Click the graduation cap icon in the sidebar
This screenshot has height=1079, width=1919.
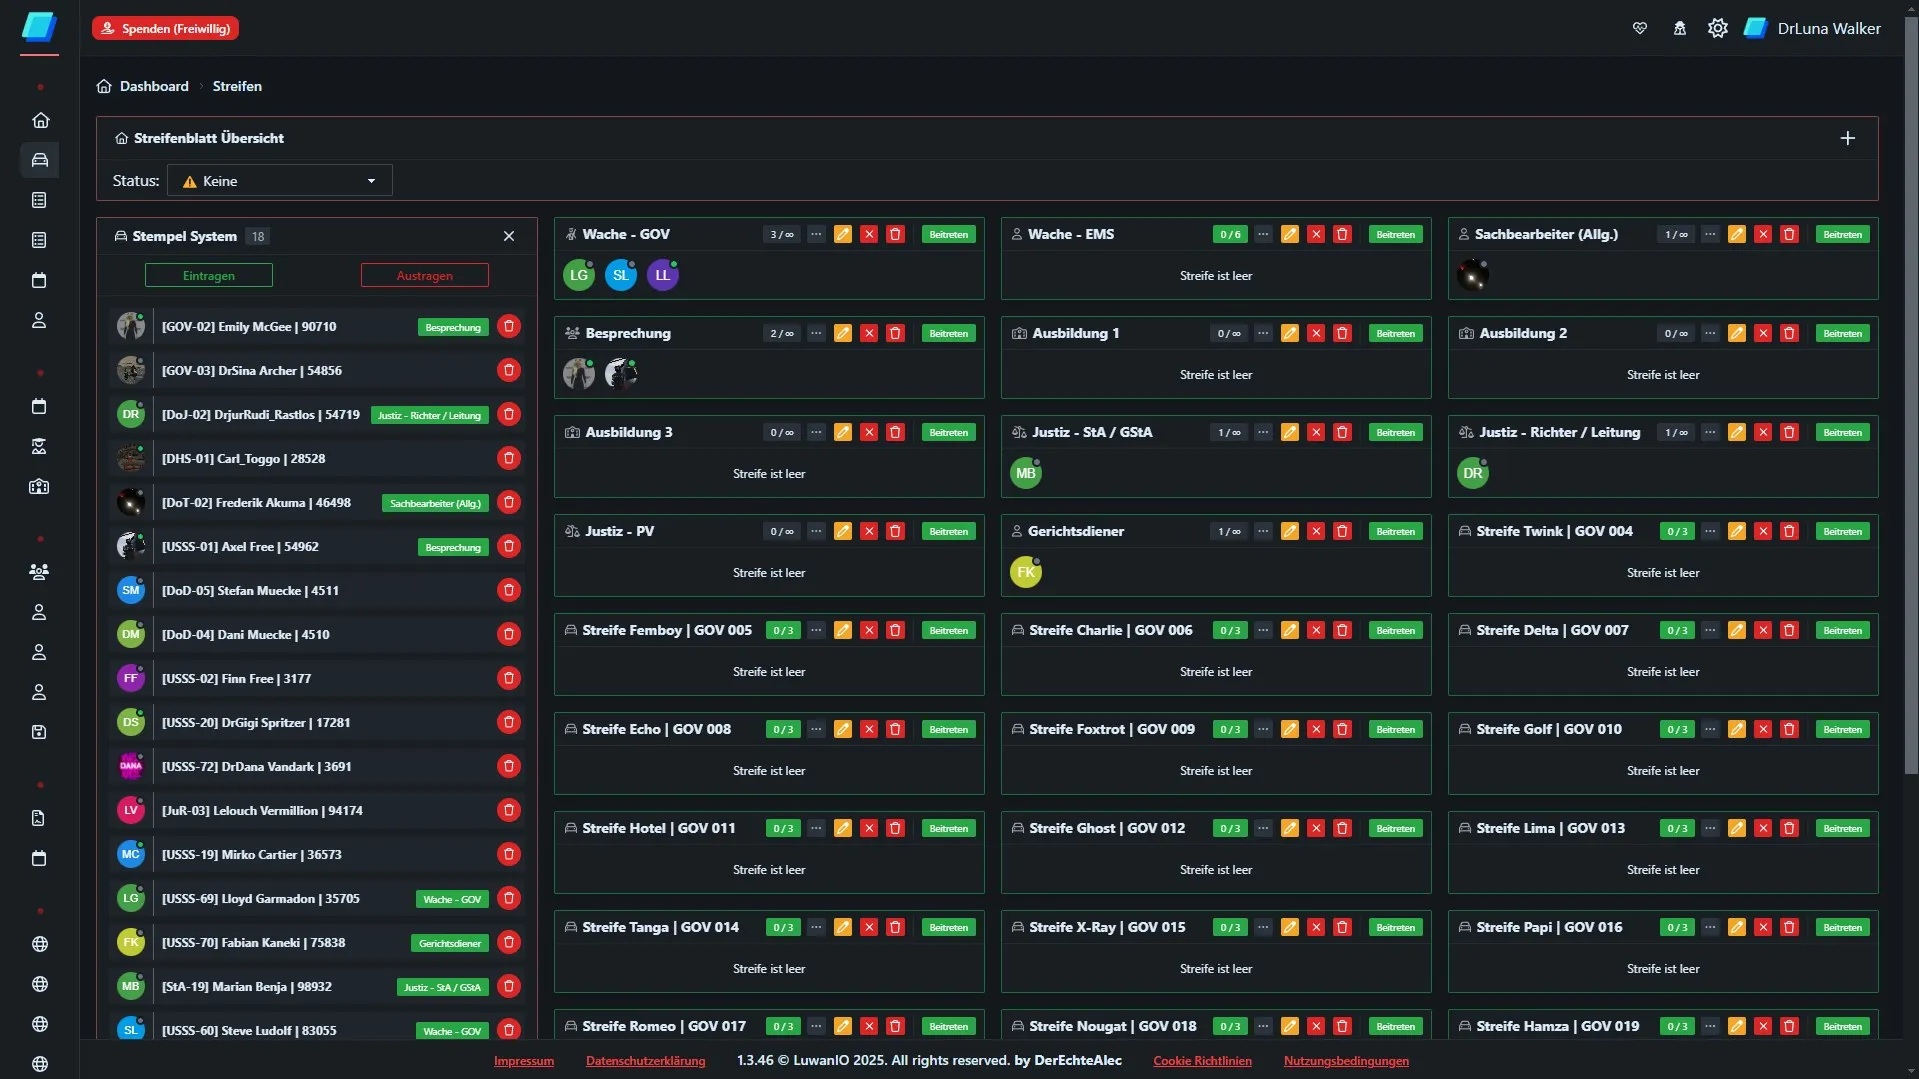[x=40, y=447]
